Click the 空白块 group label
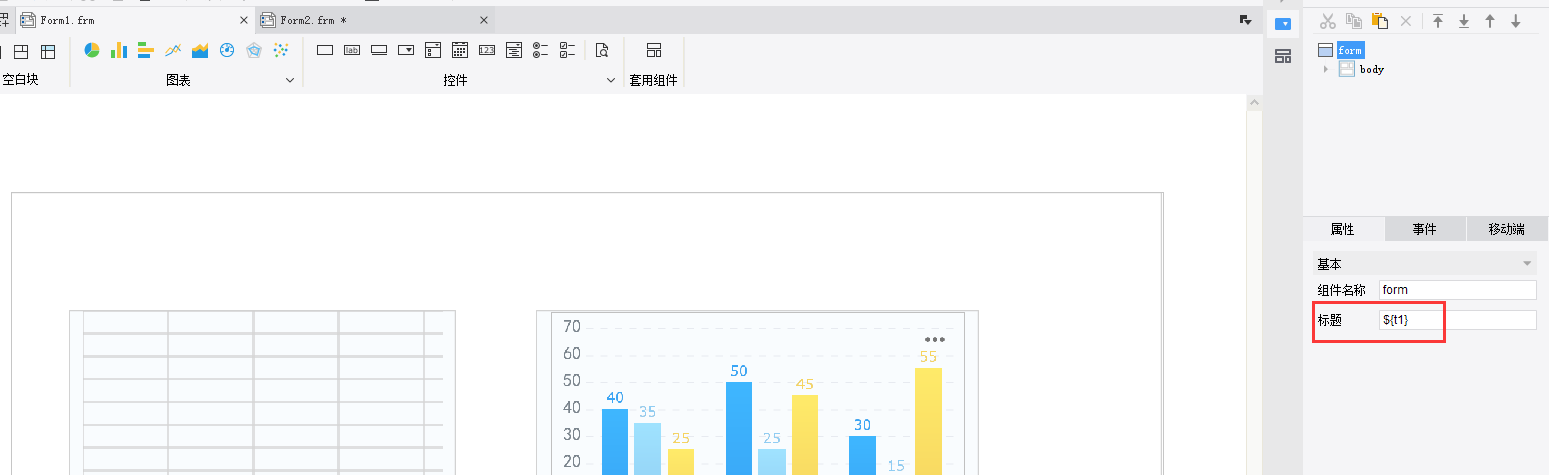 point(20,80)
